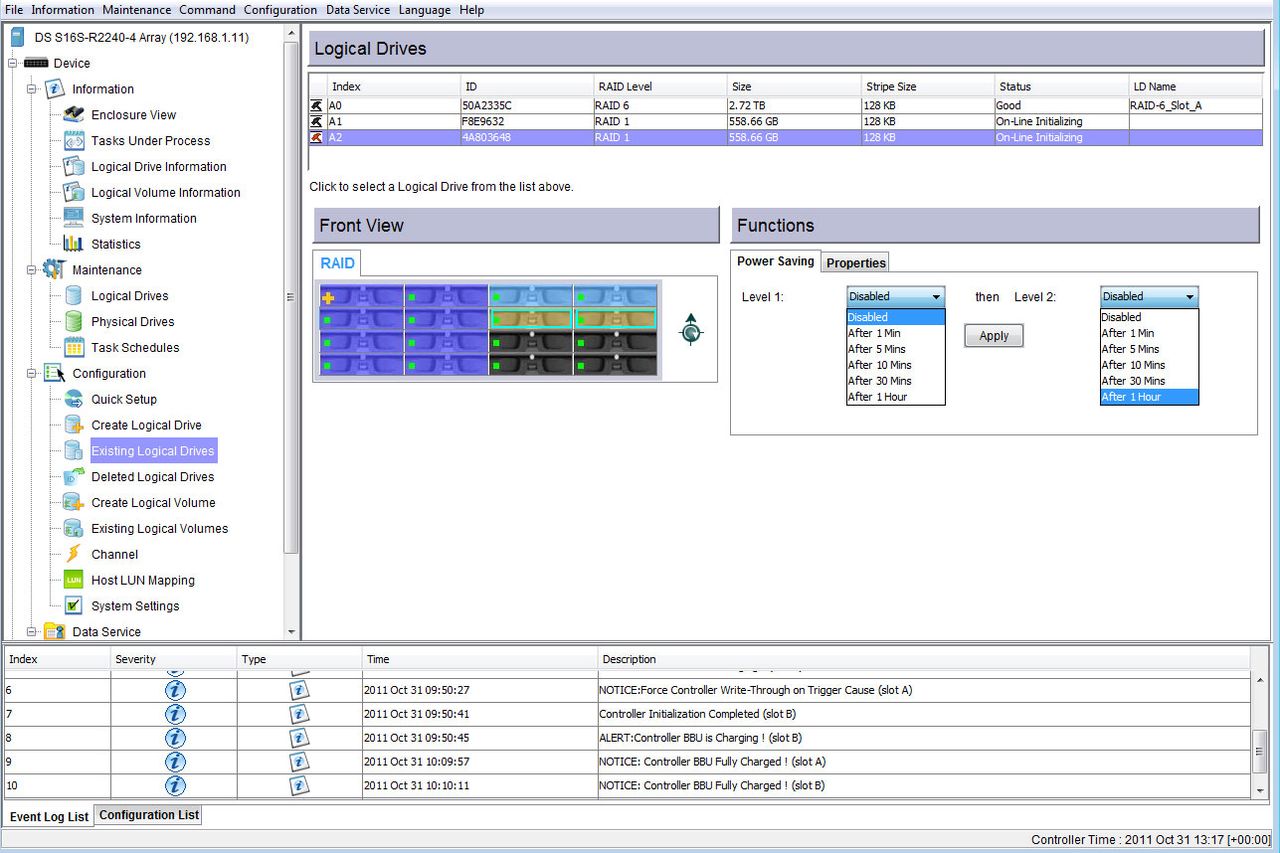The height and width of the screenshot is (853, 1280).
Task: Click the Quick Setup icon
Action: click(x=73, y=399)
